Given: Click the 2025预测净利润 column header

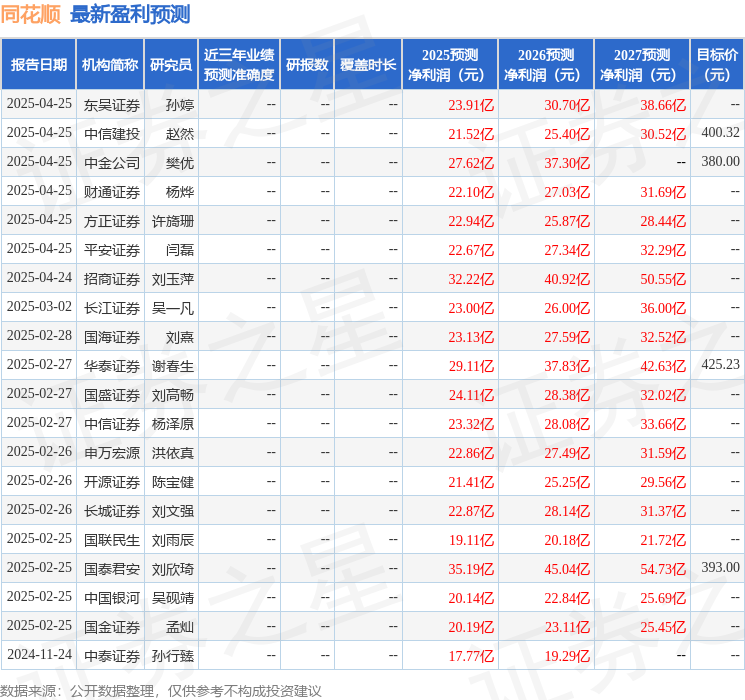Looking at the screenshot, I should tap(450, 65).
